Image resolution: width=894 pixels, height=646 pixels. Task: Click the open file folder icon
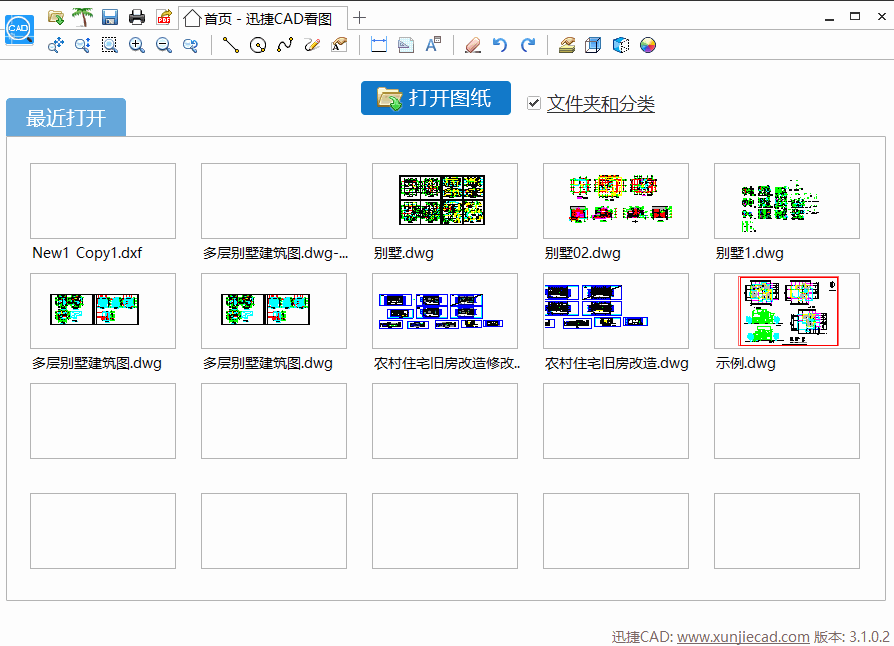[55, 17]
